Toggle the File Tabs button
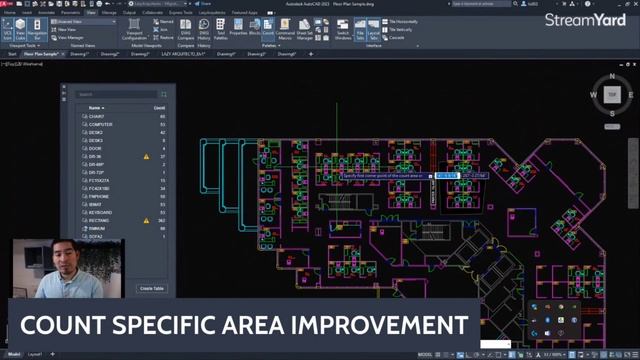Image resolution: width=640 pixels, height=360 pixels. (360, 29)
